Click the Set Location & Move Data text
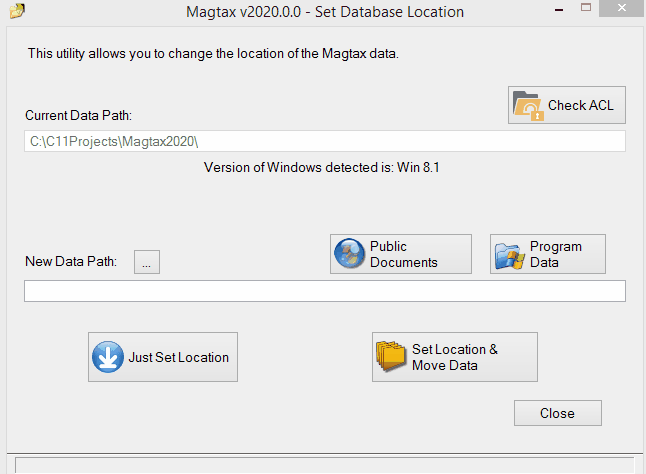The image size is (646, 474). tap(455, 357)
